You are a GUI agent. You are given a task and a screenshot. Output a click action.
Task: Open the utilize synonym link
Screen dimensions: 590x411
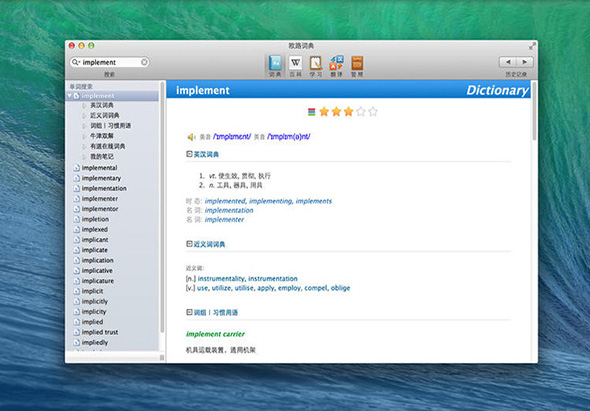click(221, 288)
